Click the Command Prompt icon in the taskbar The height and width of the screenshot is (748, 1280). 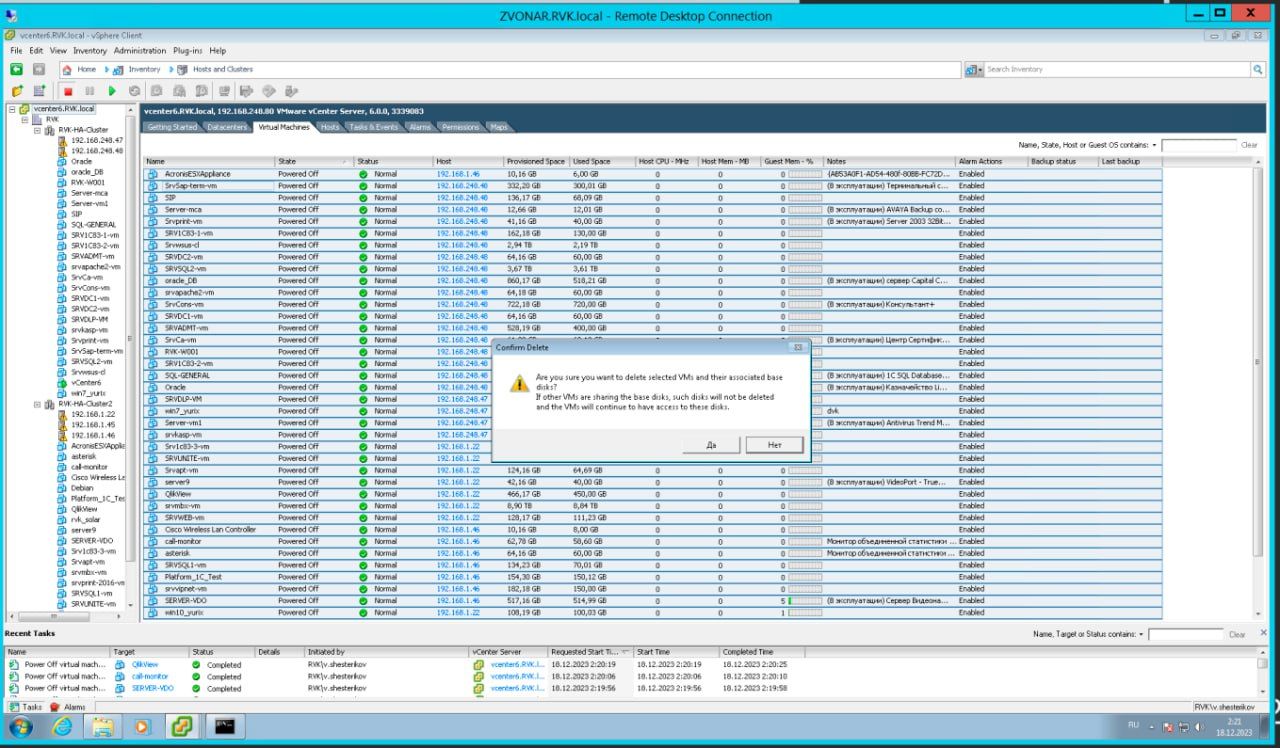point(225,727)
